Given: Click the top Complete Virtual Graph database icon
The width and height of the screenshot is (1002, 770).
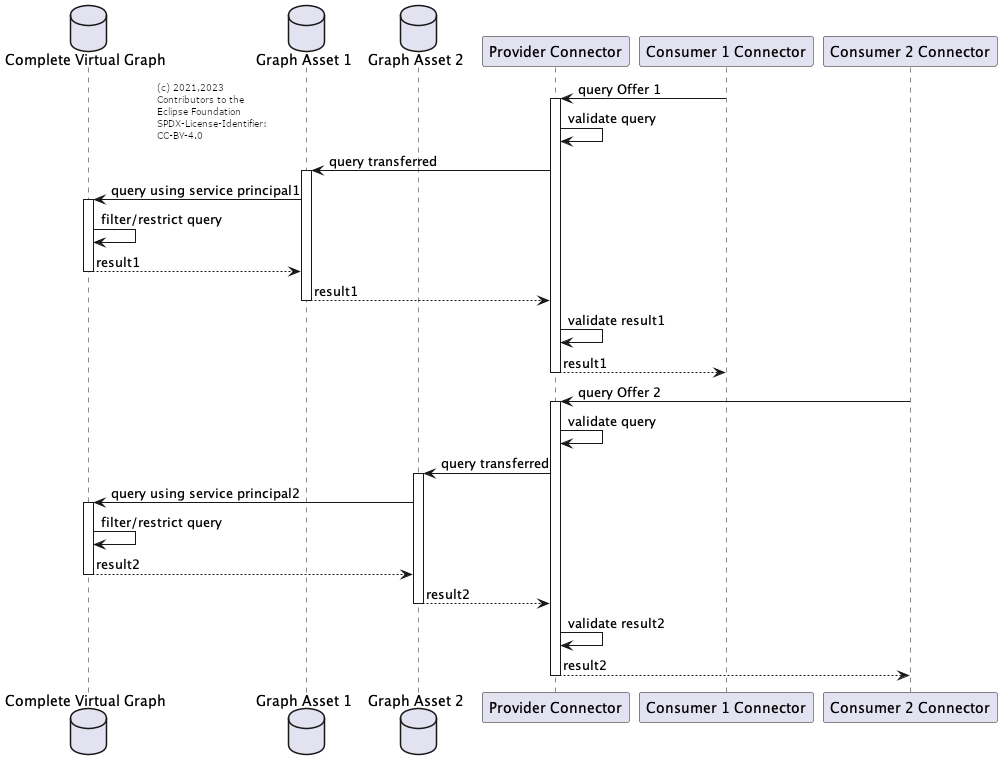Looking at the screenshot, I should coord(88,26).
